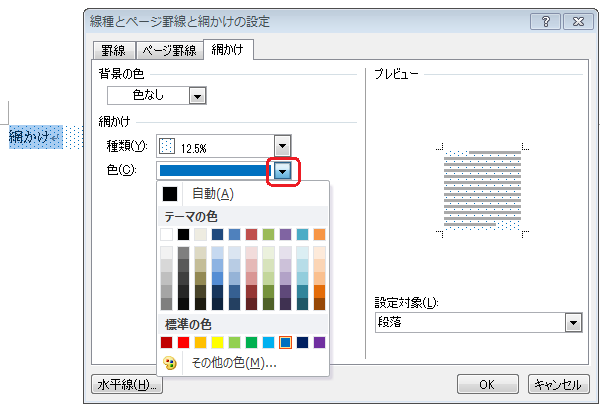
Task: Toggle the 色 color dropdown arrow
Action: [x=284, y=172]
